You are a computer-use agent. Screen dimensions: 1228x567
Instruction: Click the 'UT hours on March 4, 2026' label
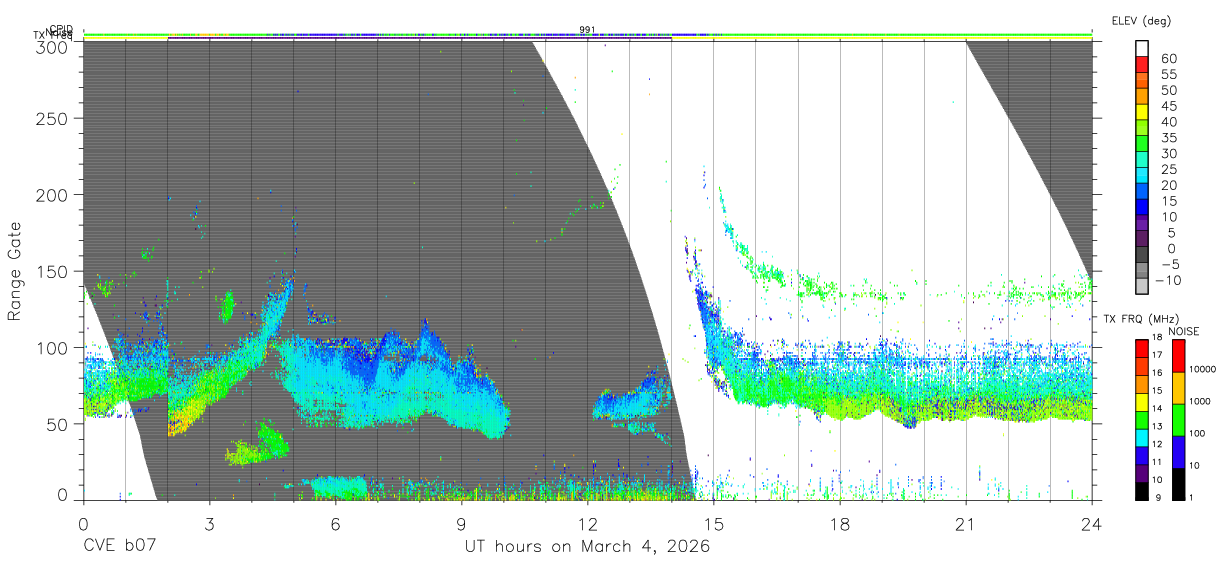click(x=587, y=547)
